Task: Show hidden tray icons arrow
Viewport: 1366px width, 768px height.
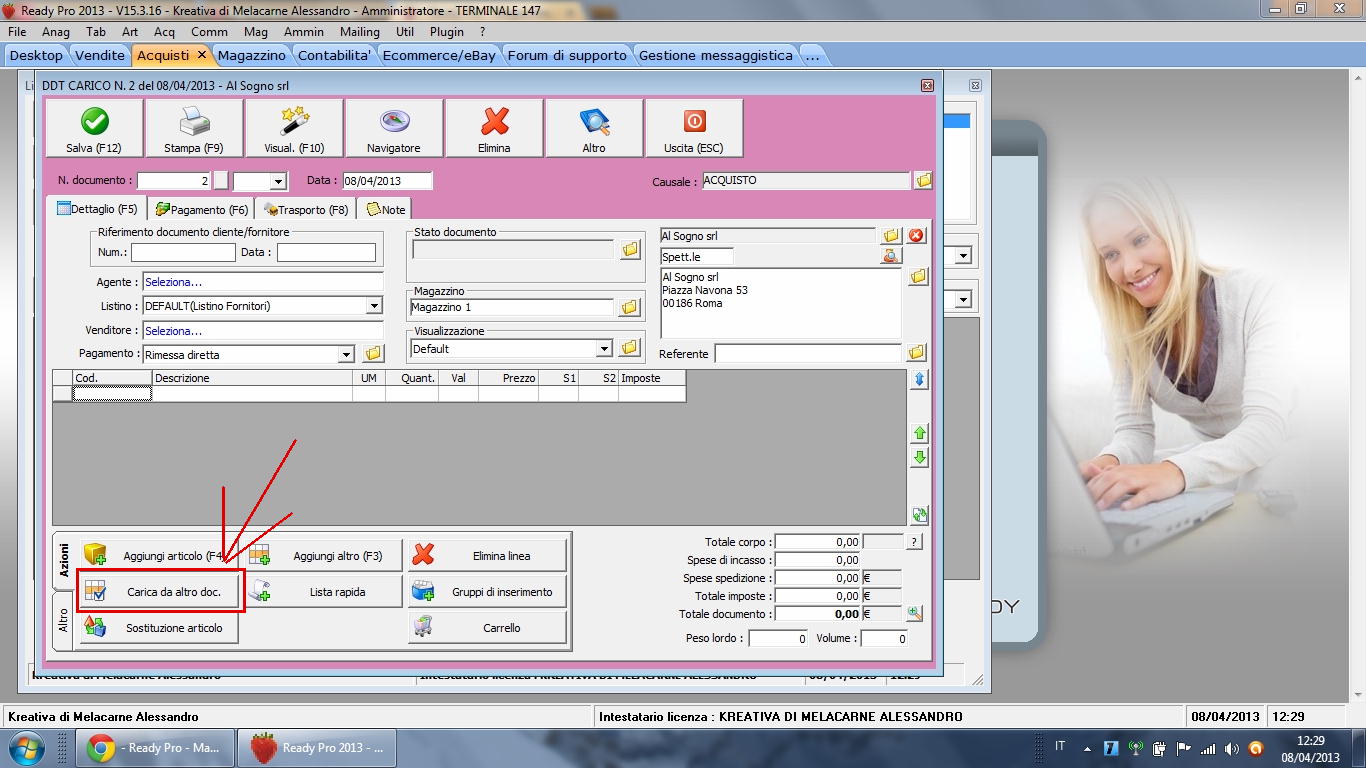Action: pos(1087,748)
